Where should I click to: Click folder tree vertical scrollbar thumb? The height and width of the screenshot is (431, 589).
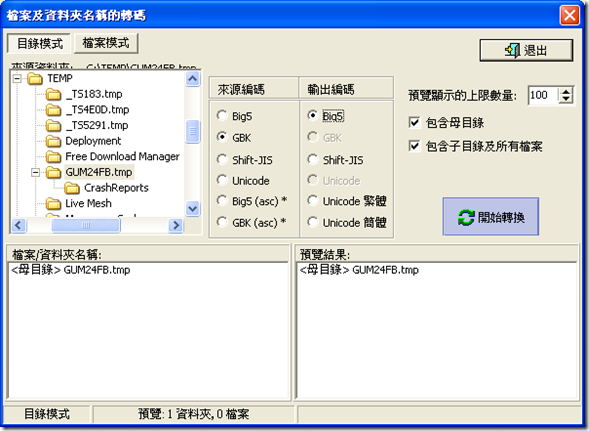pyautogui.click(x=193, y=132)
